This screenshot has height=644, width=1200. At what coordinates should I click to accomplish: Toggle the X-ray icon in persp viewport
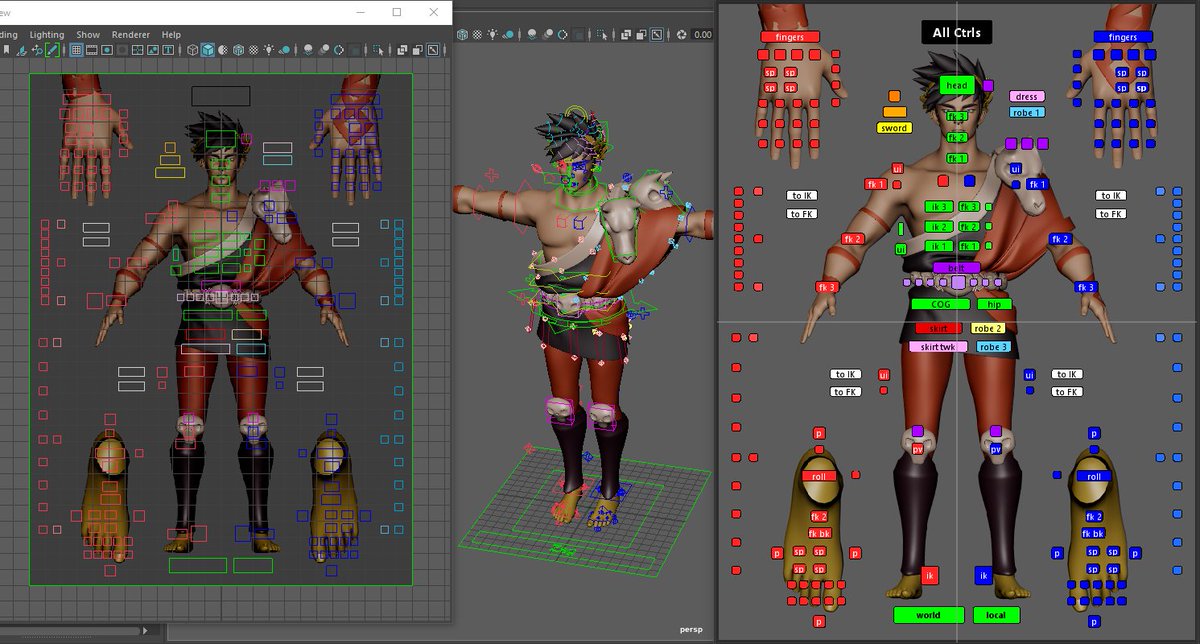[625, 35]
